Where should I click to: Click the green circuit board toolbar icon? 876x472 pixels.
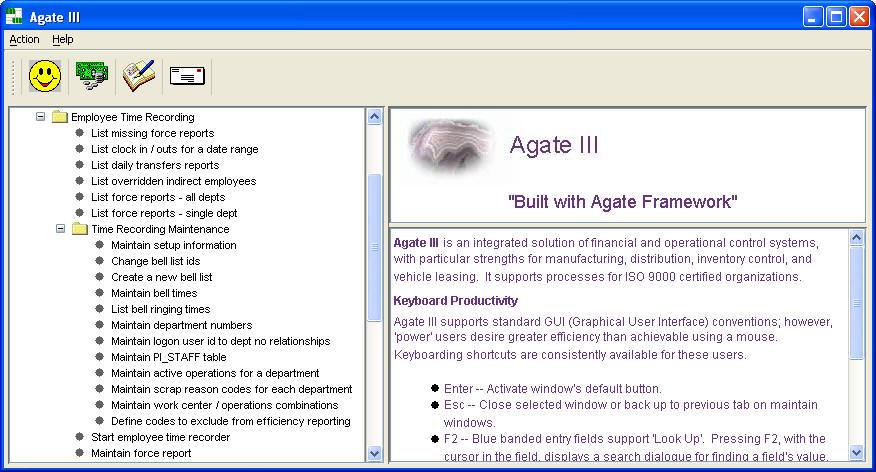[92, 76]
